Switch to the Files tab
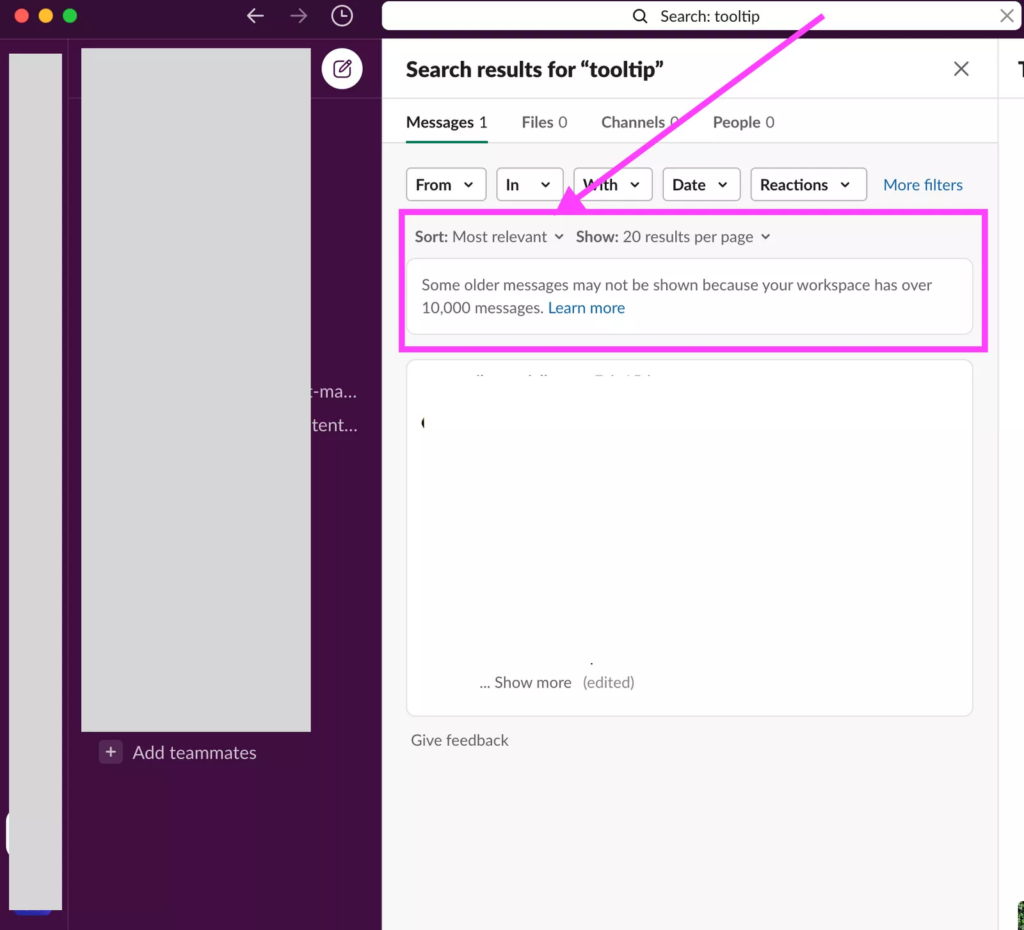 [x=544, y=122]
